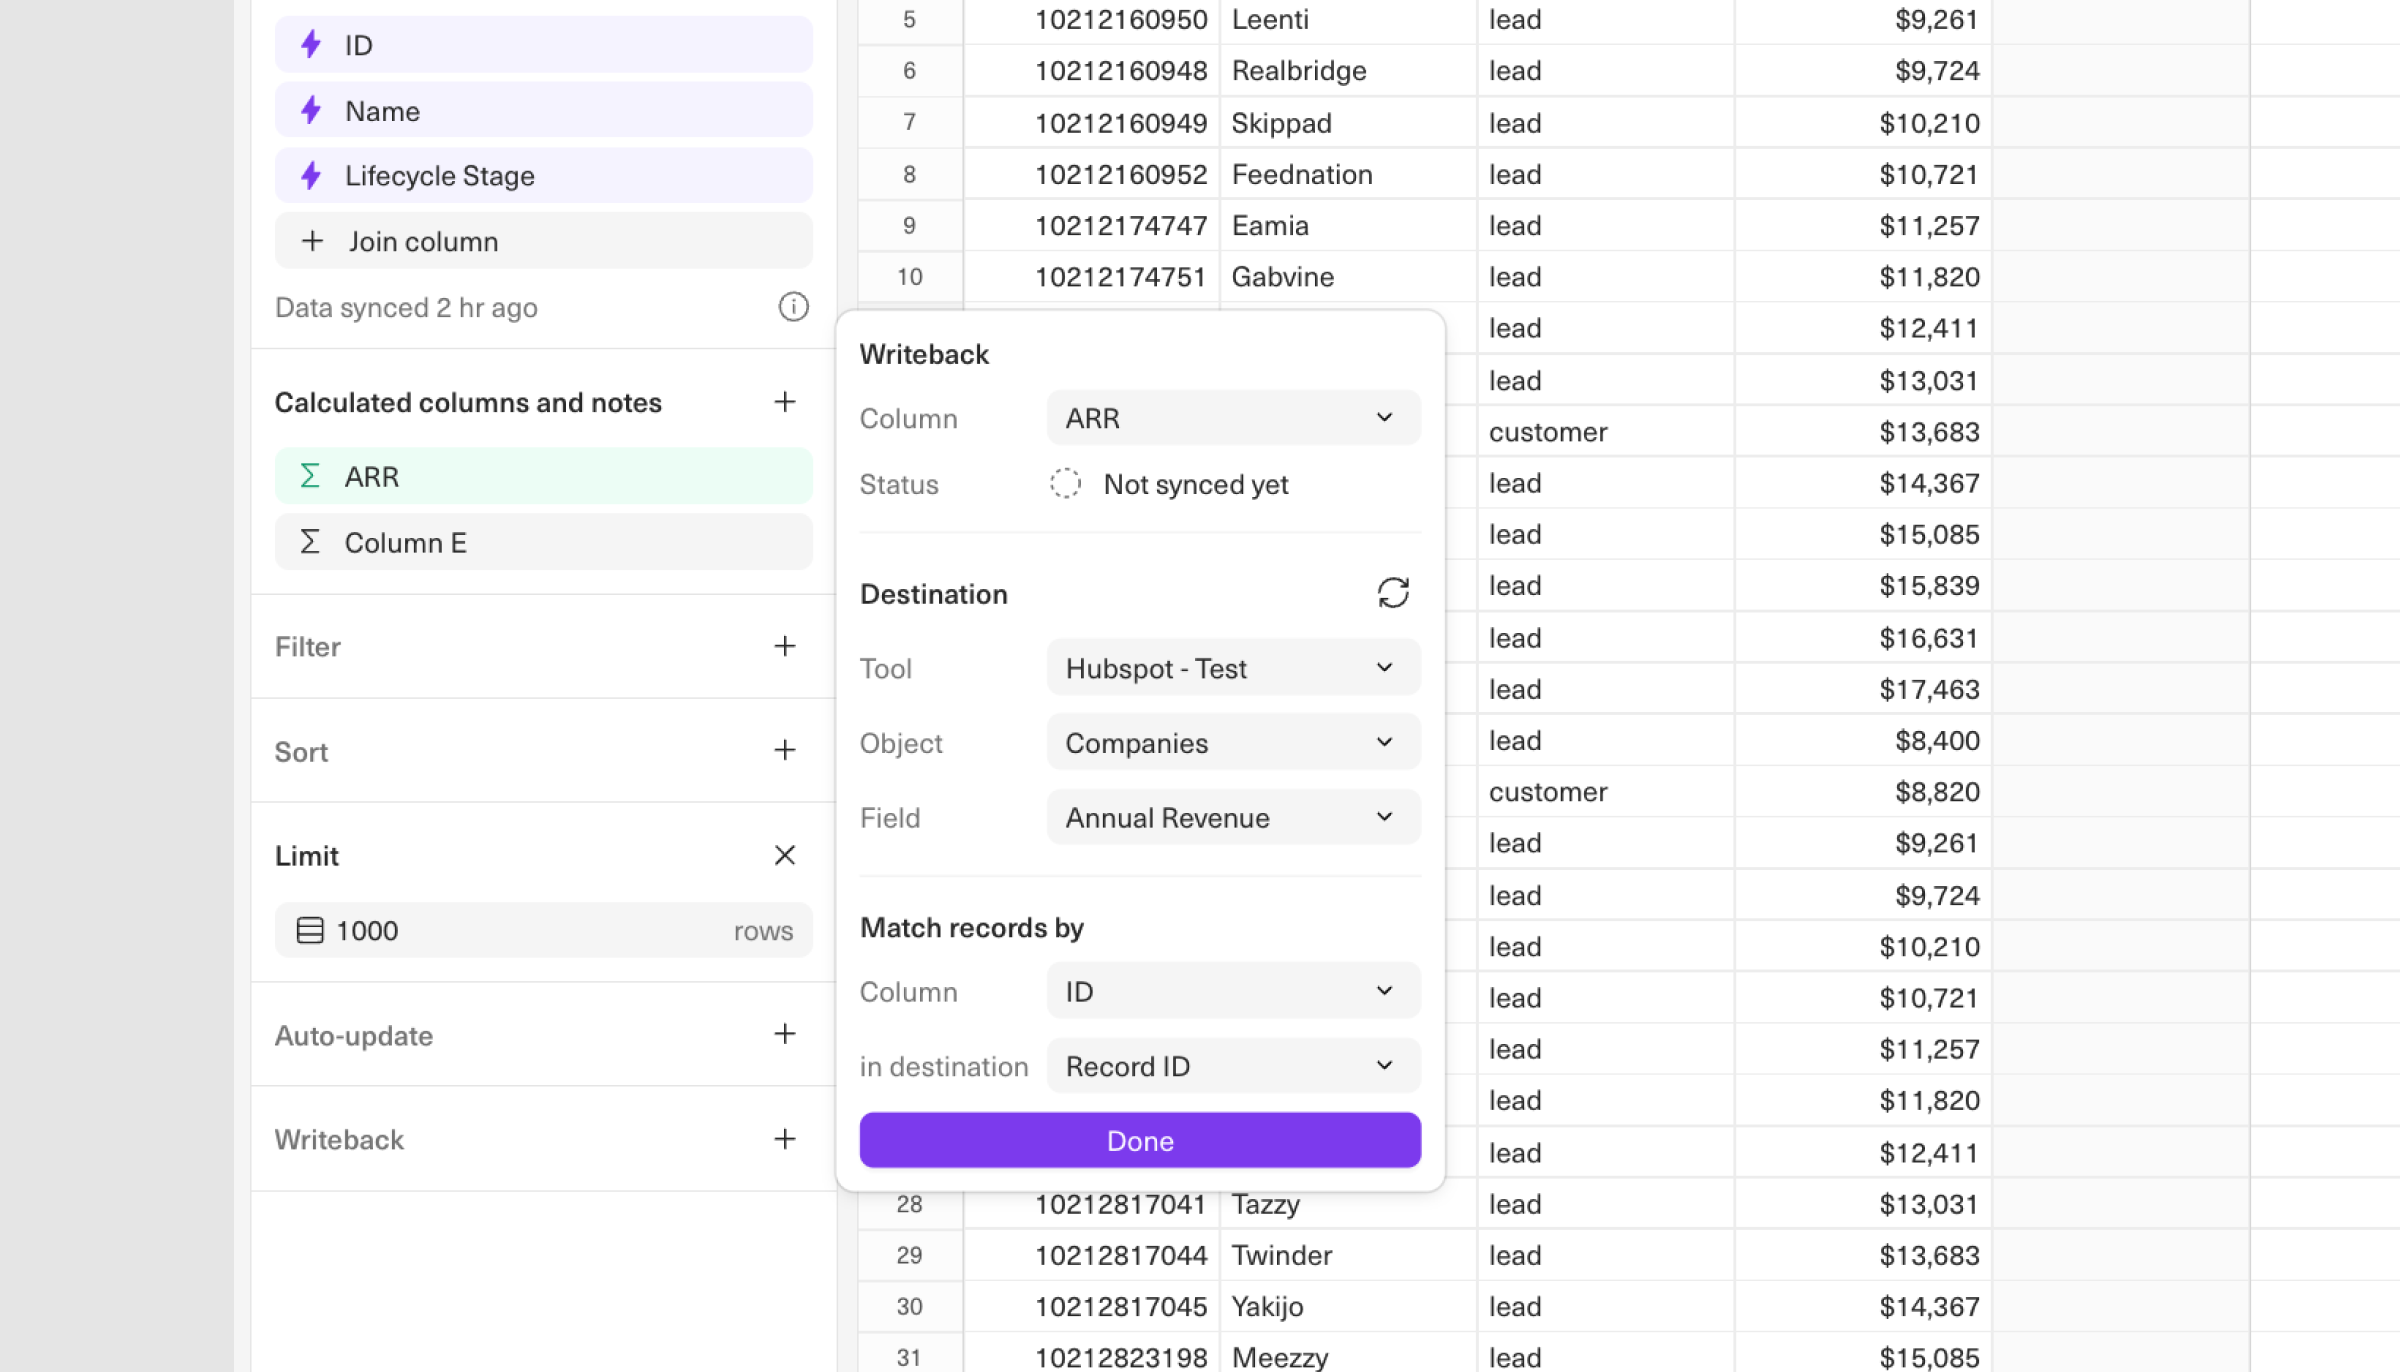This screenshot has height=1372, width=2400.
Task: Expand the in destination Record ID dropdown
Action: (x=1233, y=1066)
